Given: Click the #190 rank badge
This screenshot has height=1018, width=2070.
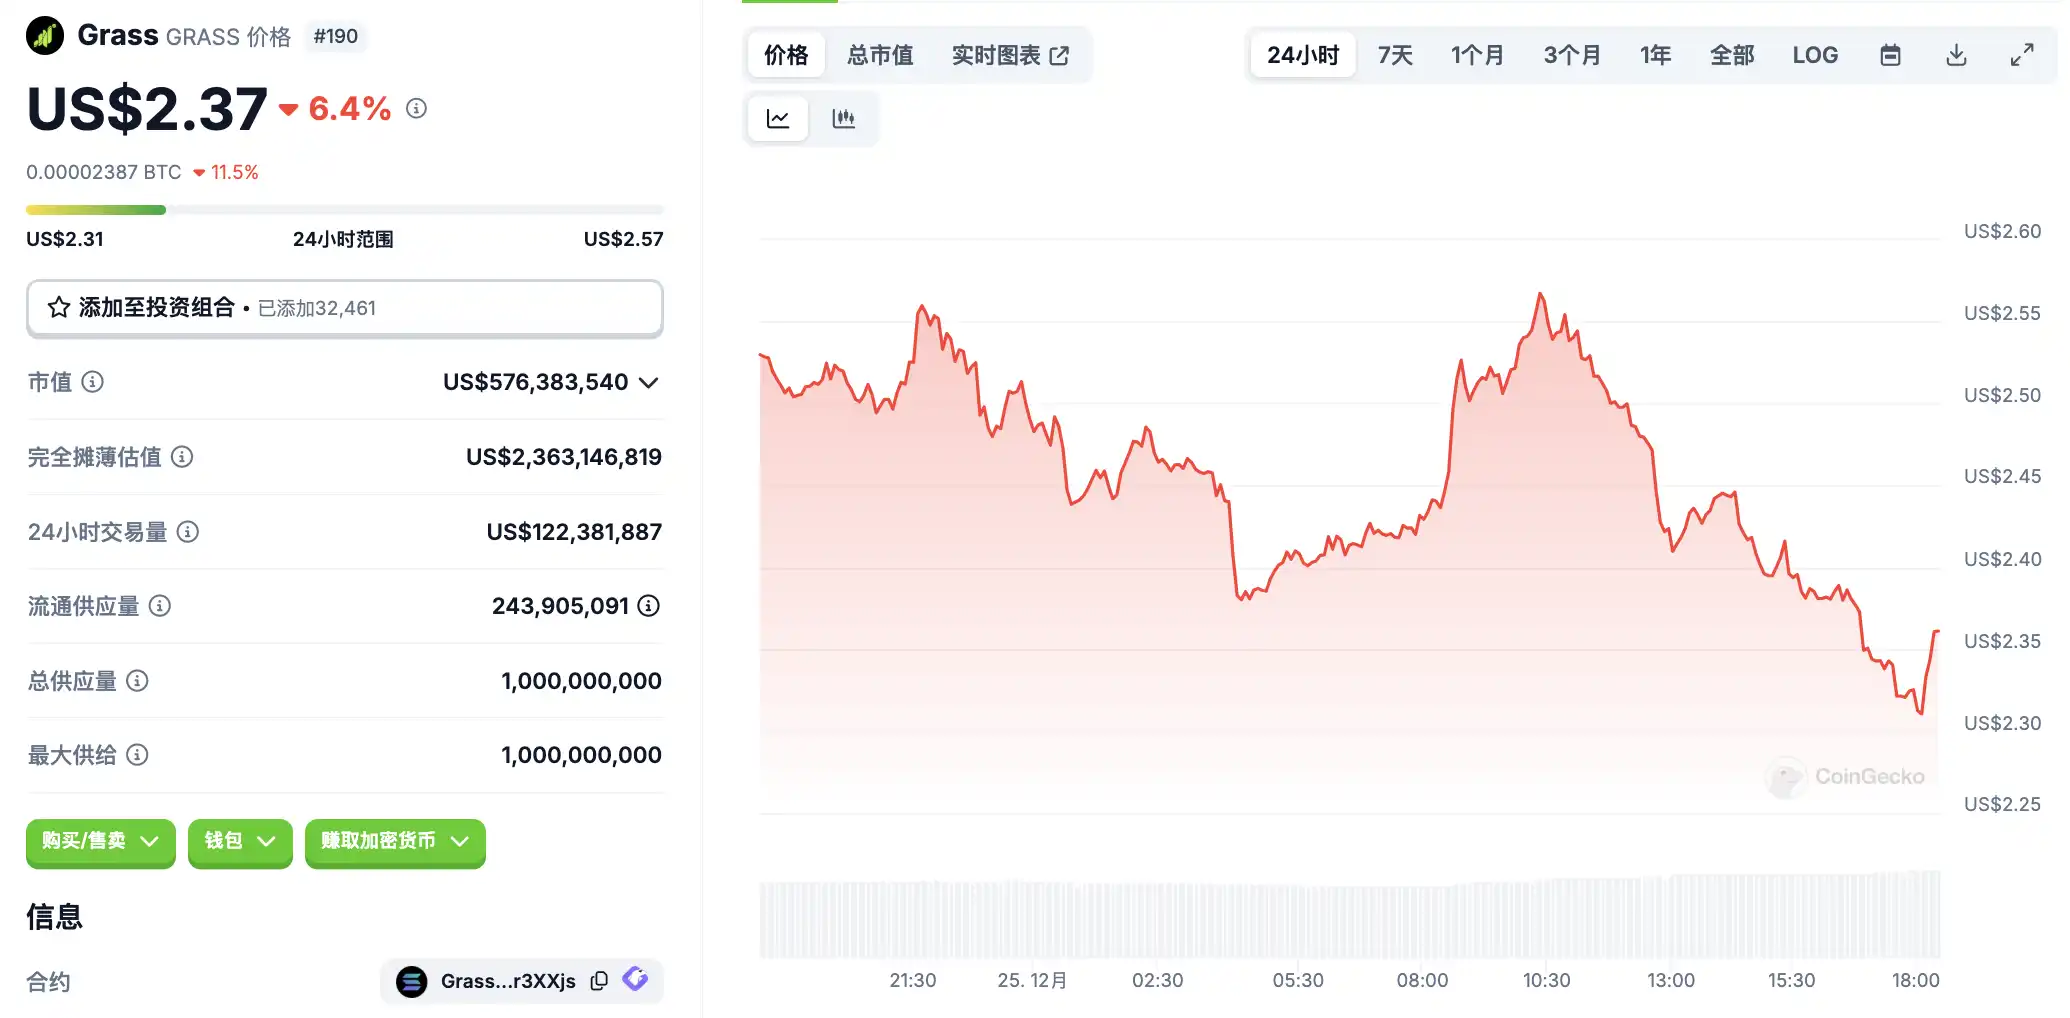Looking at the screenshot, I should click(x=335, y=37).
